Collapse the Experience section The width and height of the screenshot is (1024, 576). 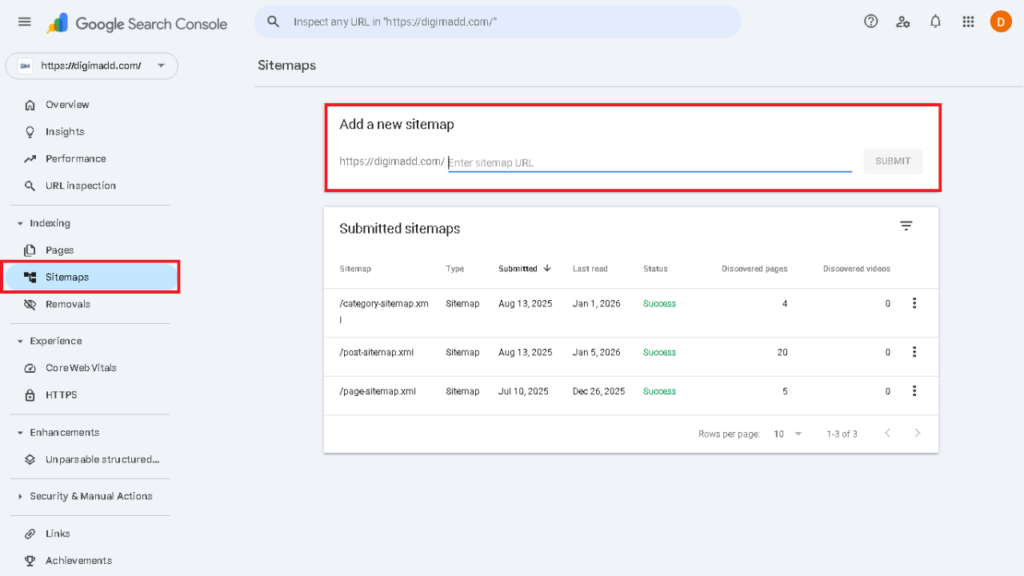(20, 341)
